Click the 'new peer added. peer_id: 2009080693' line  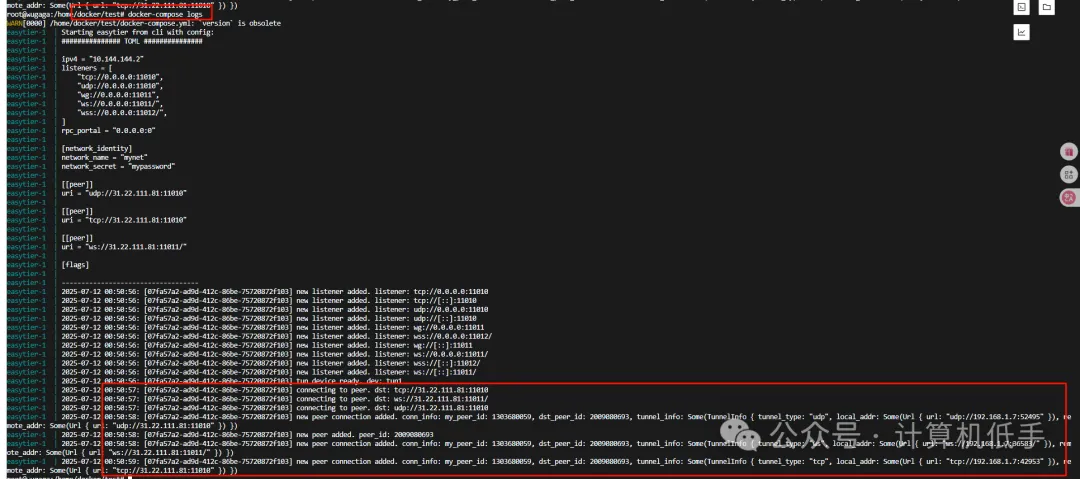(247, 436)
